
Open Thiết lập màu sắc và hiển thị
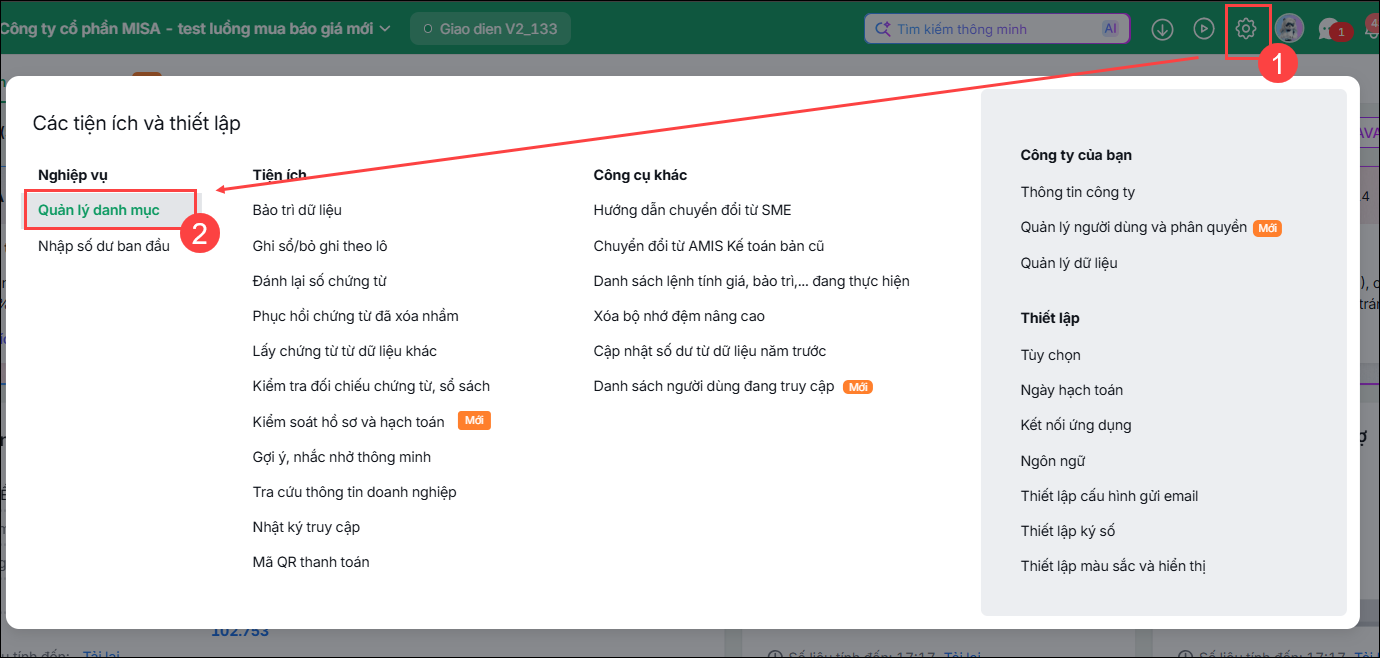coord(1113,566)
